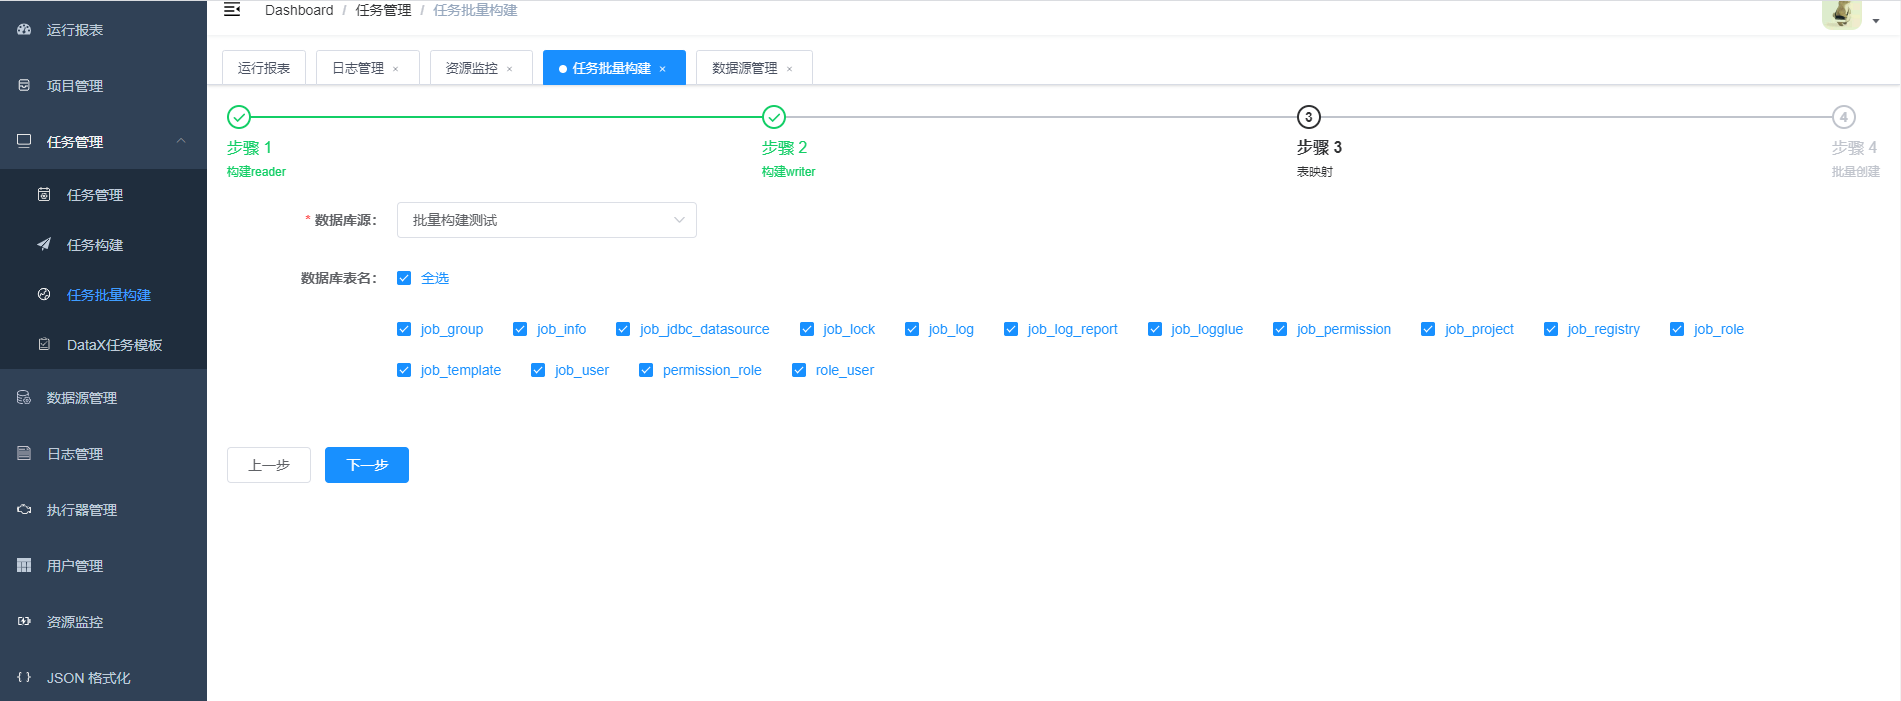Toggle the 全选 checkbox
This screenshot has width=1901, height=701.
404,278
